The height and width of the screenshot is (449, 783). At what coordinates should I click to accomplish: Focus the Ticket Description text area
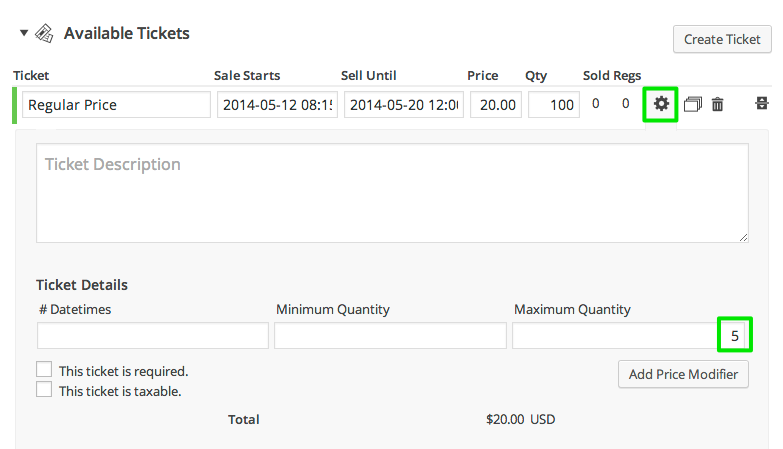392,192
